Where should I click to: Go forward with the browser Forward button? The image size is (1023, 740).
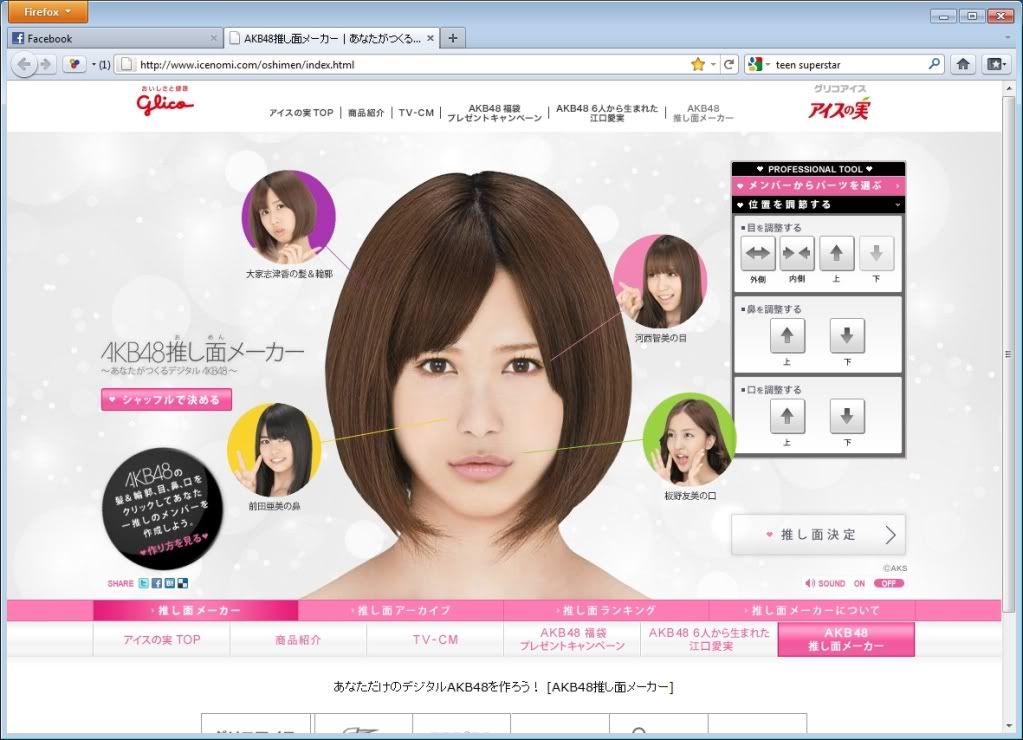(46, 64)
